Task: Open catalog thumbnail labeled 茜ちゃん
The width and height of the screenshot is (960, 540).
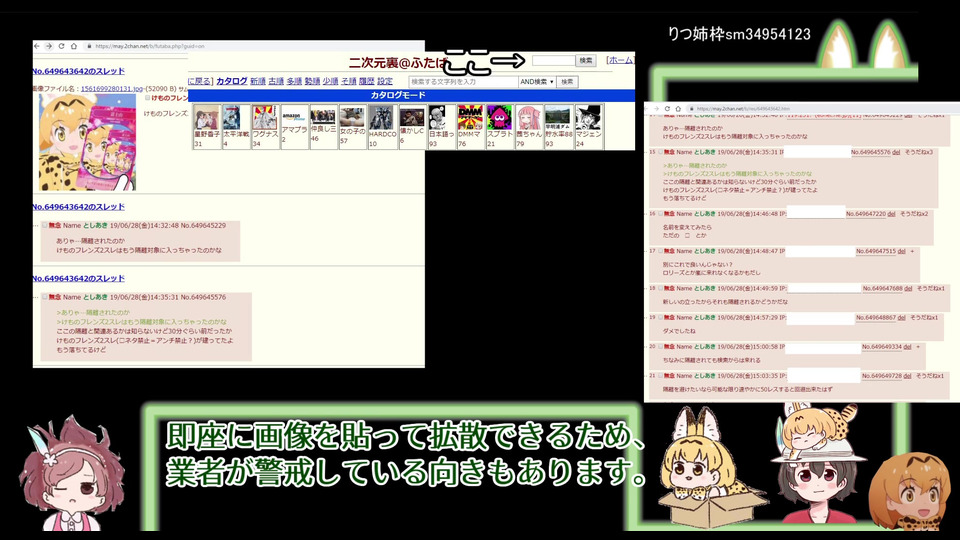Action: [x=528, y=118]
